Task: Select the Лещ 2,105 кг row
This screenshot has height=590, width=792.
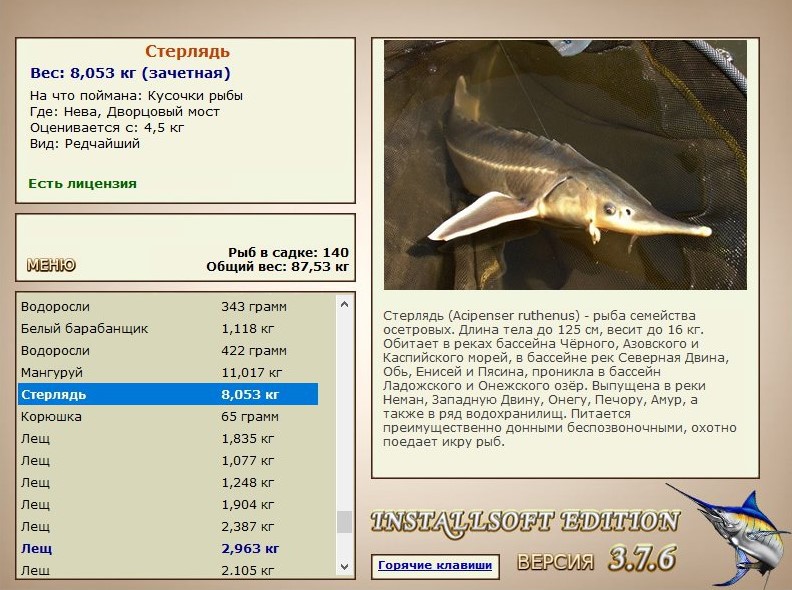Action: (168, 570)
